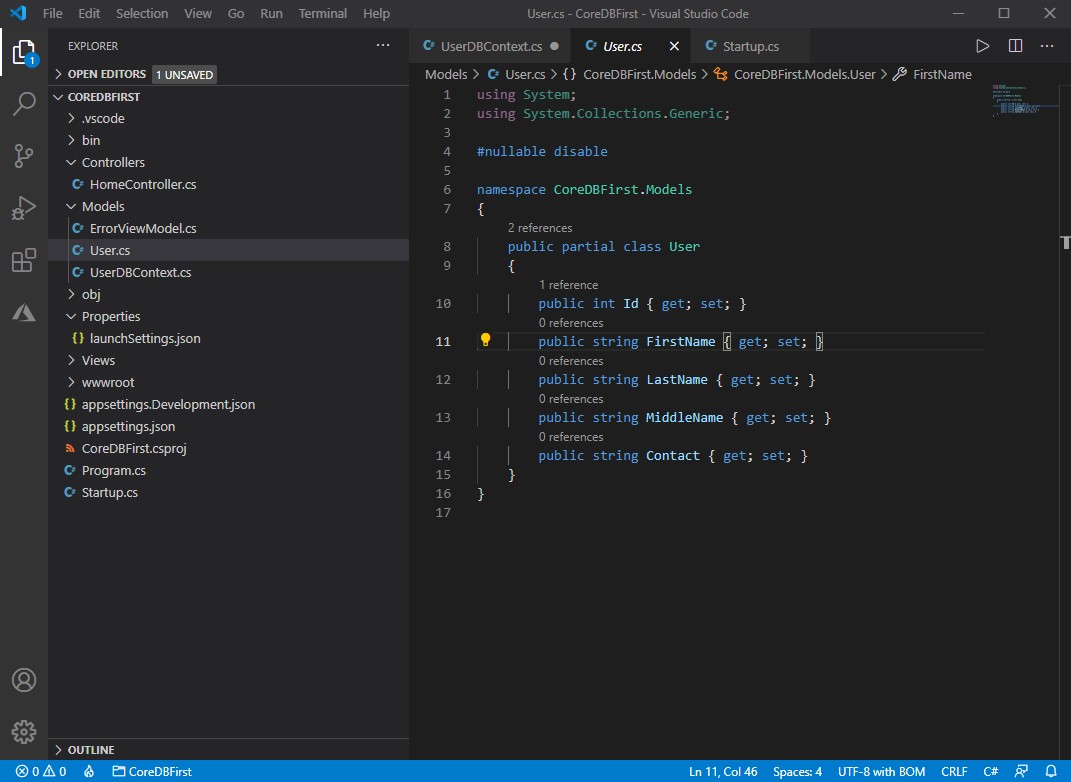Click the 2 references CodeLens above User class

(540, 227)
